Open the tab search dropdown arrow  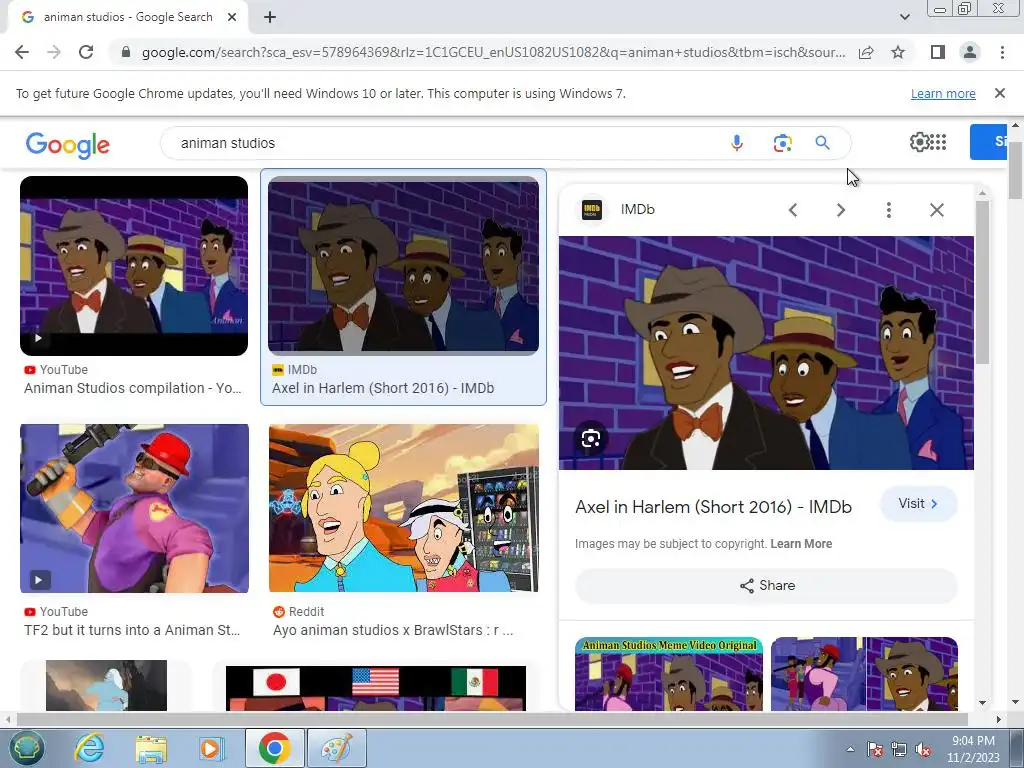coord(904,17)
